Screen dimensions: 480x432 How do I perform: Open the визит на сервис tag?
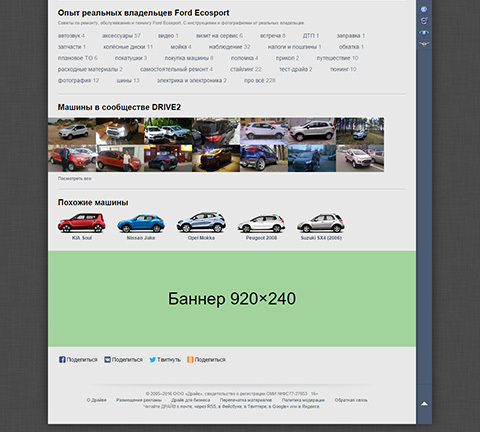219,36
